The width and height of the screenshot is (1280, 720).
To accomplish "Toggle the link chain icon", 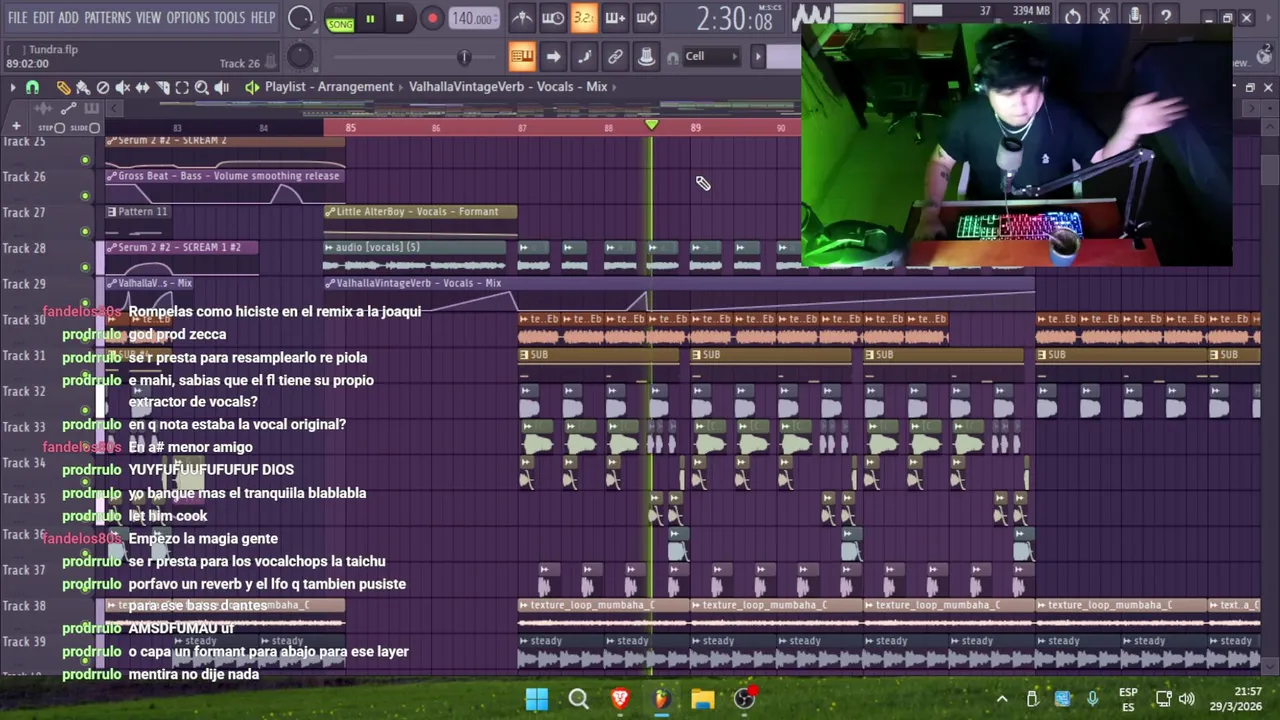I will [x=615, y=56].
